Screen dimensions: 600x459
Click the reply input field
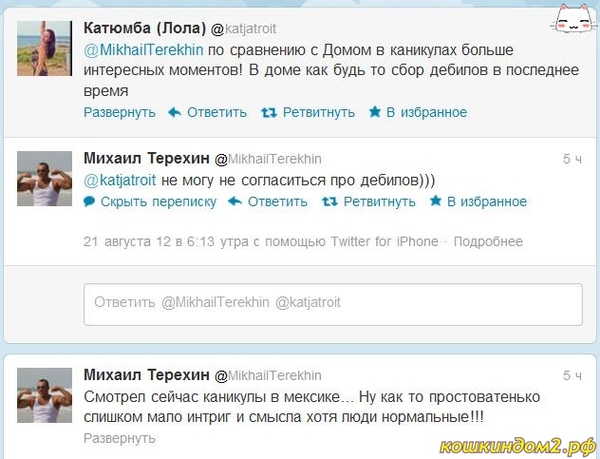pyautogui.click(x=333, y=301)
